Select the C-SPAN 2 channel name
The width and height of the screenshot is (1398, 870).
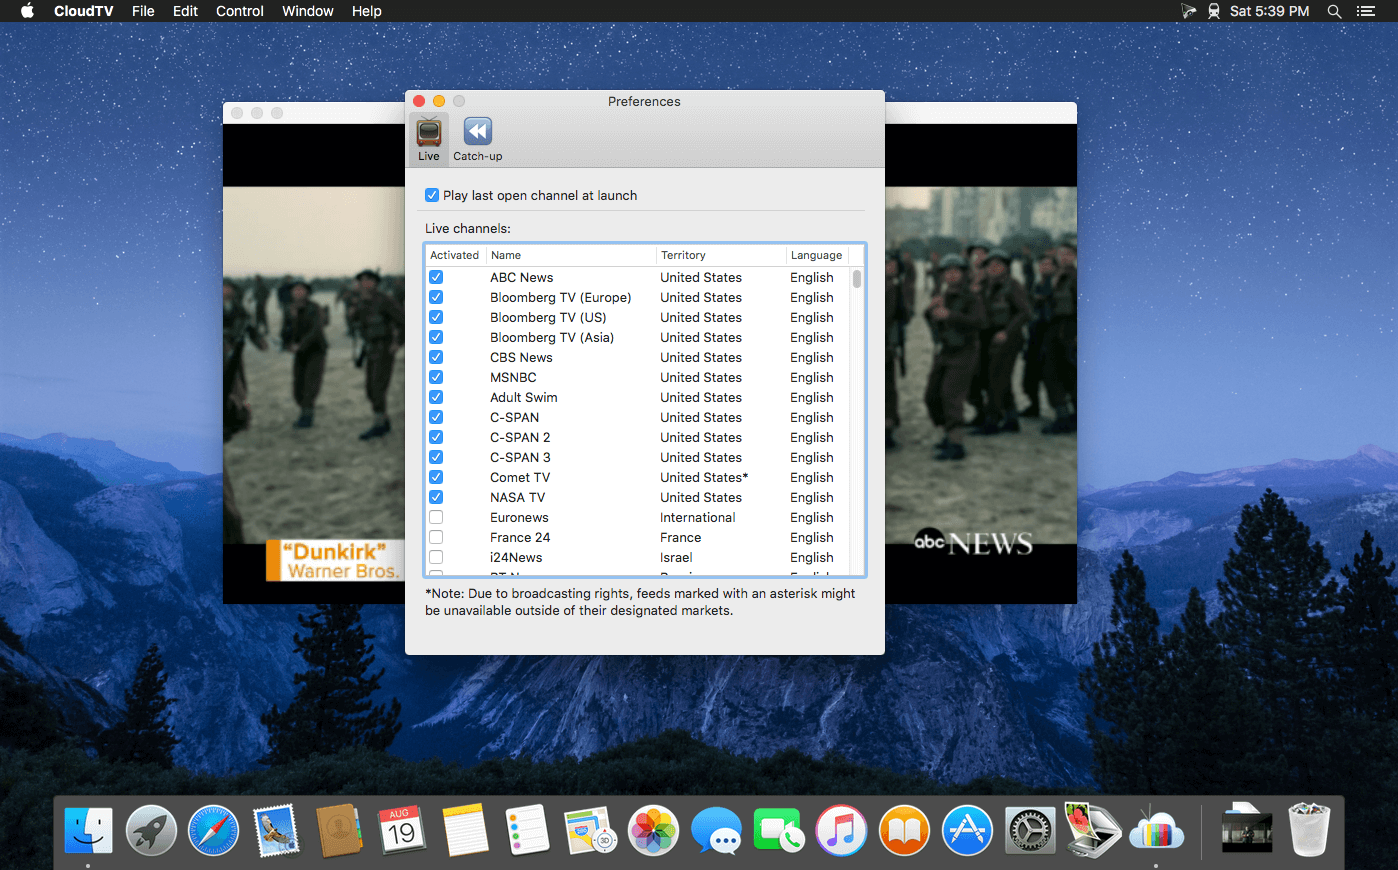[520, 437]
